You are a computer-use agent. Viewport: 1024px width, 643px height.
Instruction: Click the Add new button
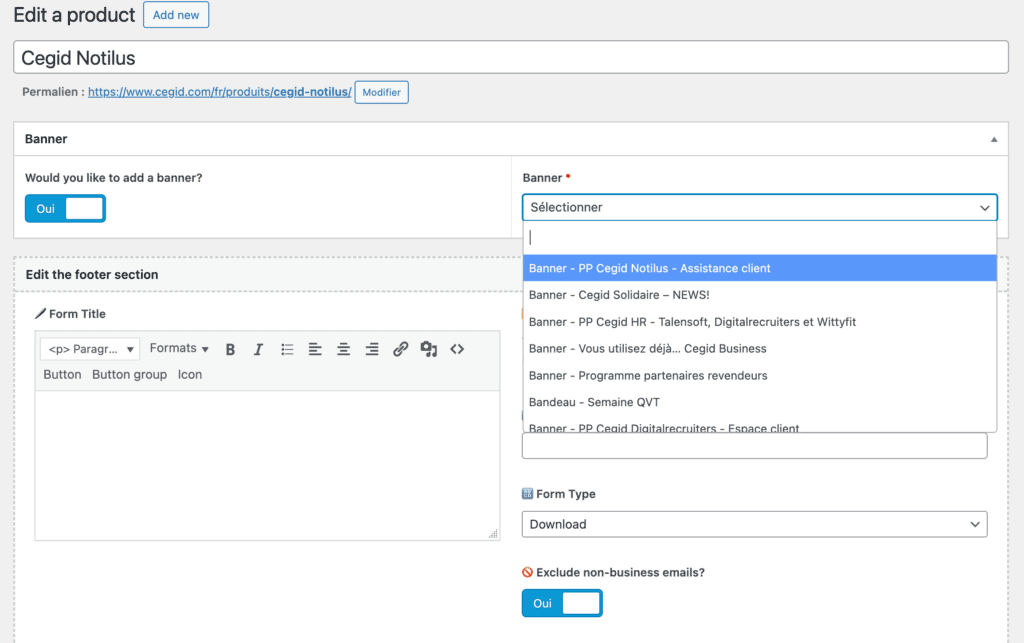click(x=176, y=15)
